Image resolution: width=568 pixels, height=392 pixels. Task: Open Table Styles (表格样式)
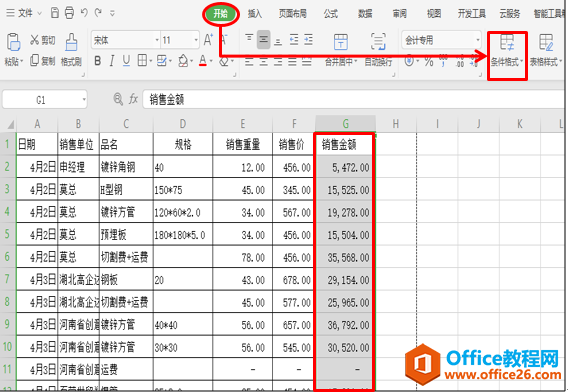point(546,51)
